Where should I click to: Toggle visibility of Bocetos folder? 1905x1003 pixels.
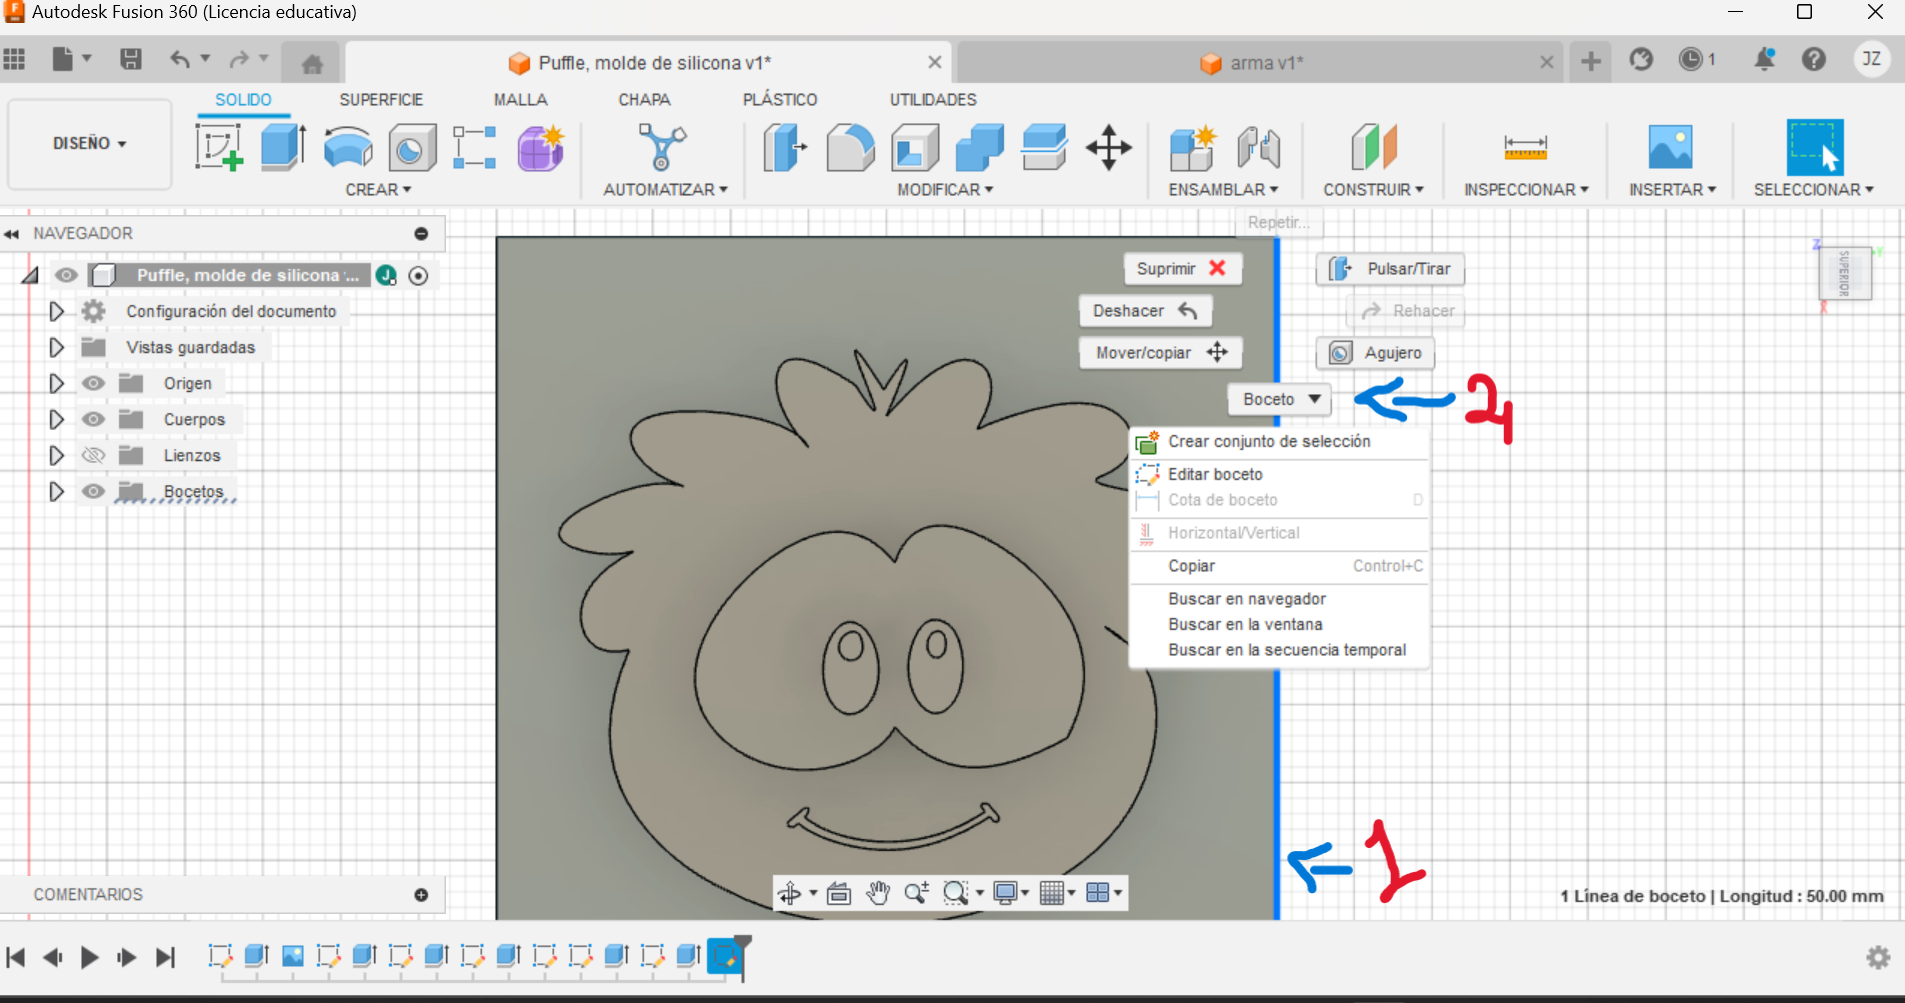point(93,491)
